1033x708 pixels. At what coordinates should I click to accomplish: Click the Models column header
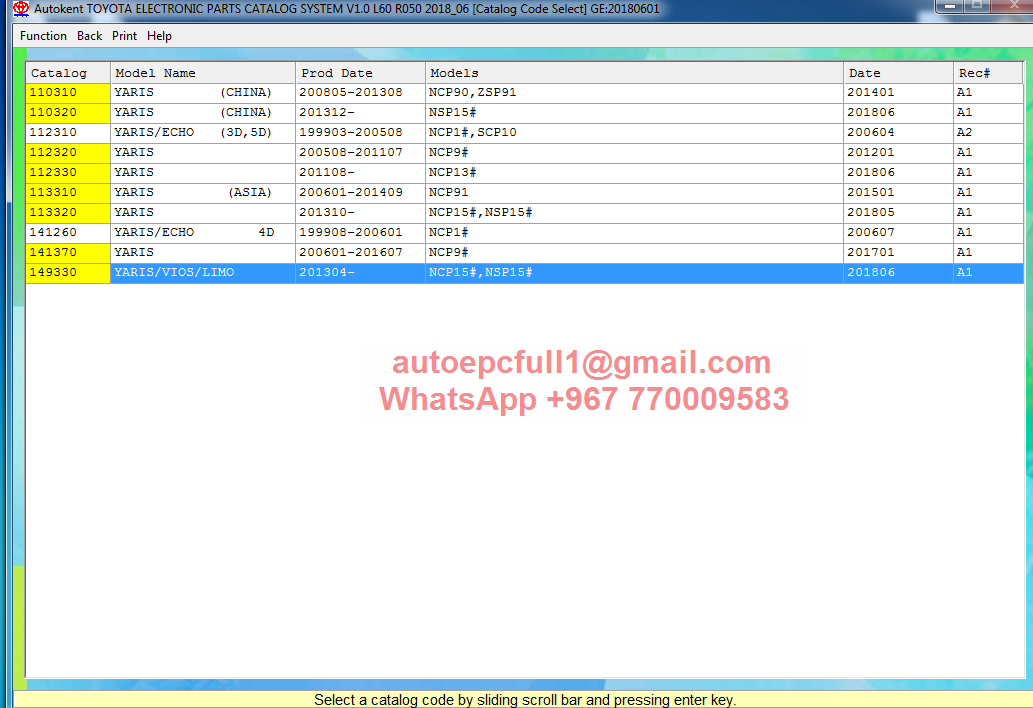coord(634,72)
